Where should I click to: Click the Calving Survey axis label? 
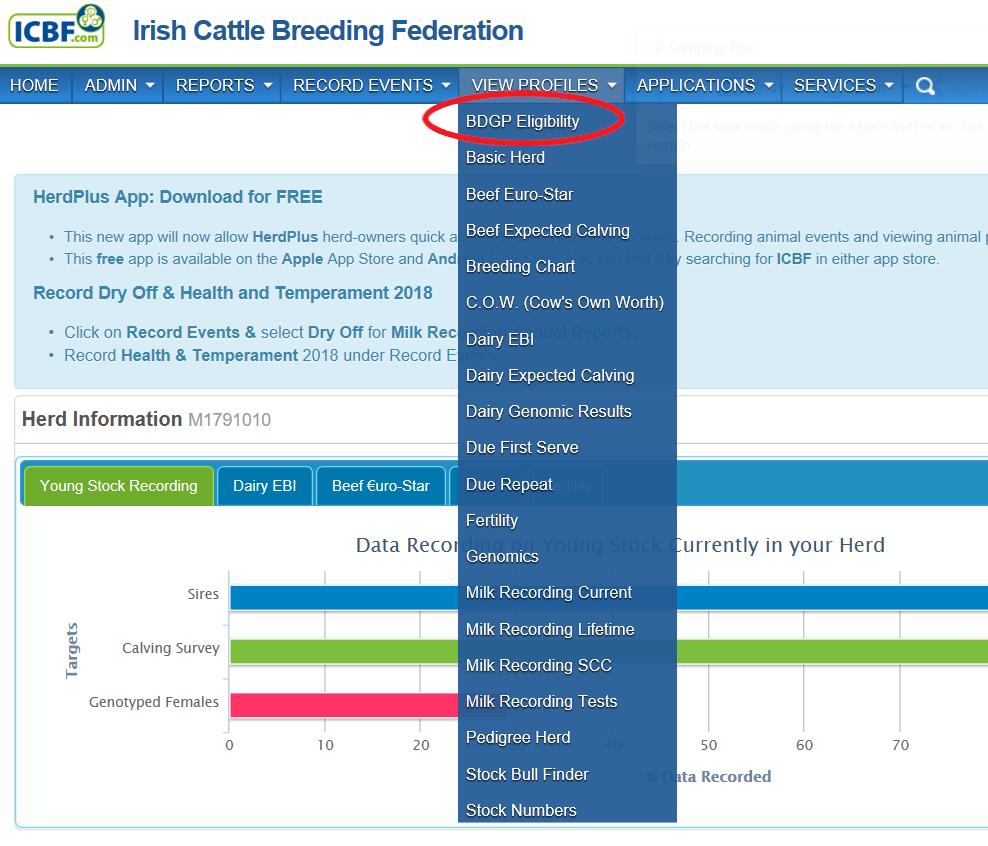point(171,648)
